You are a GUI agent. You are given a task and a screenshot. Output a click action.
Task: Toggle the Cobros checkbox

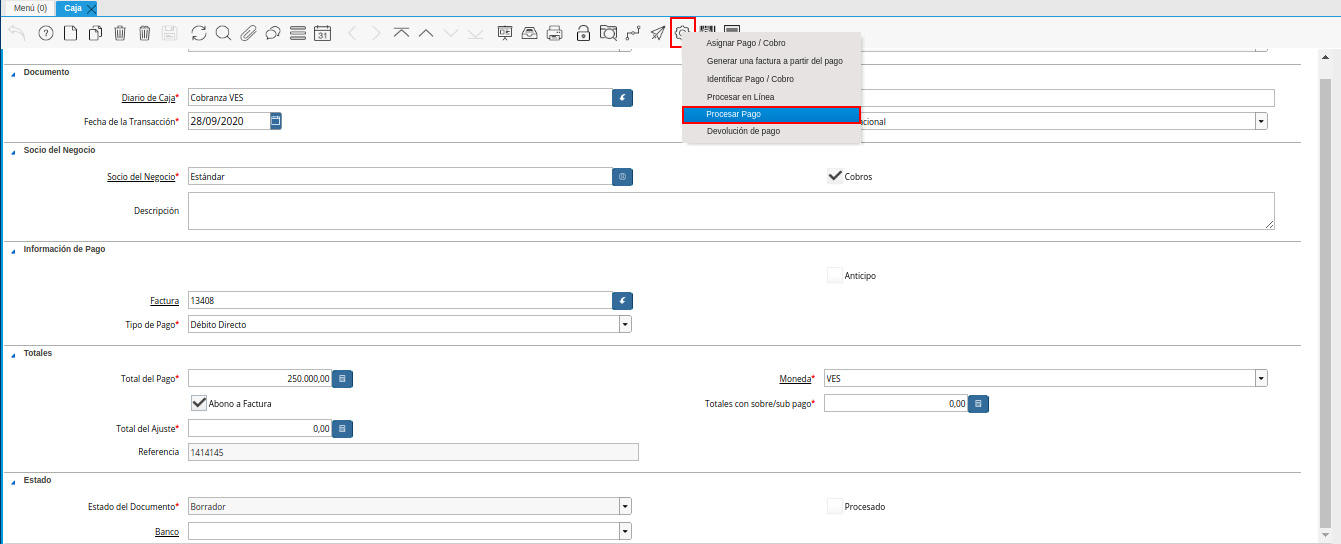[x=835, y=176]
